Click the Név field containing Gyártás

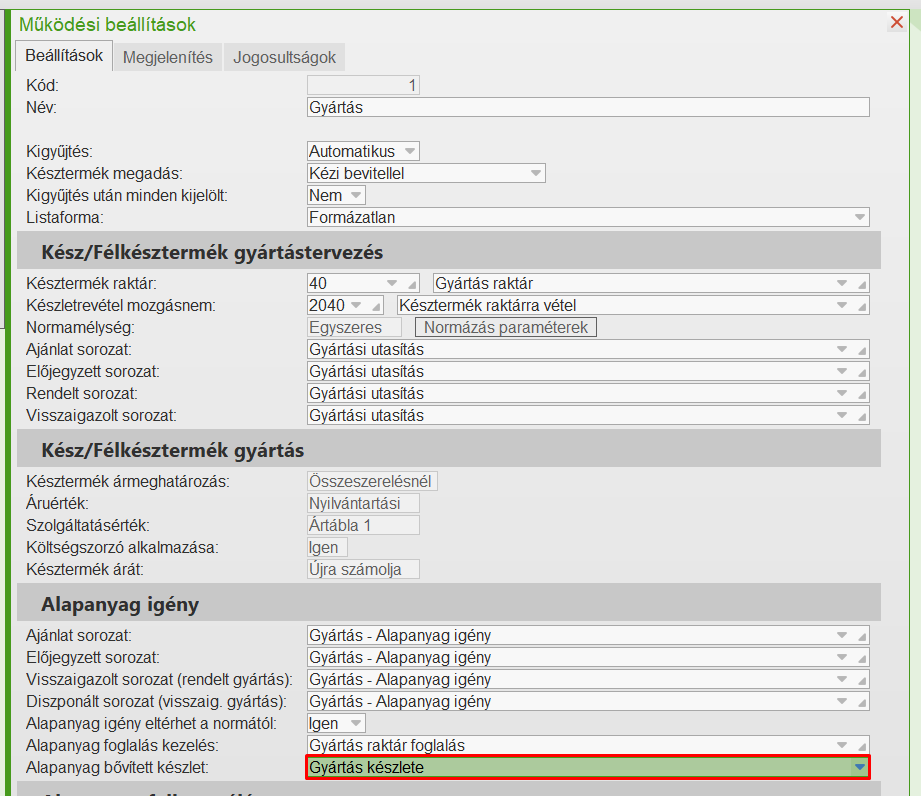coord(588,108)
